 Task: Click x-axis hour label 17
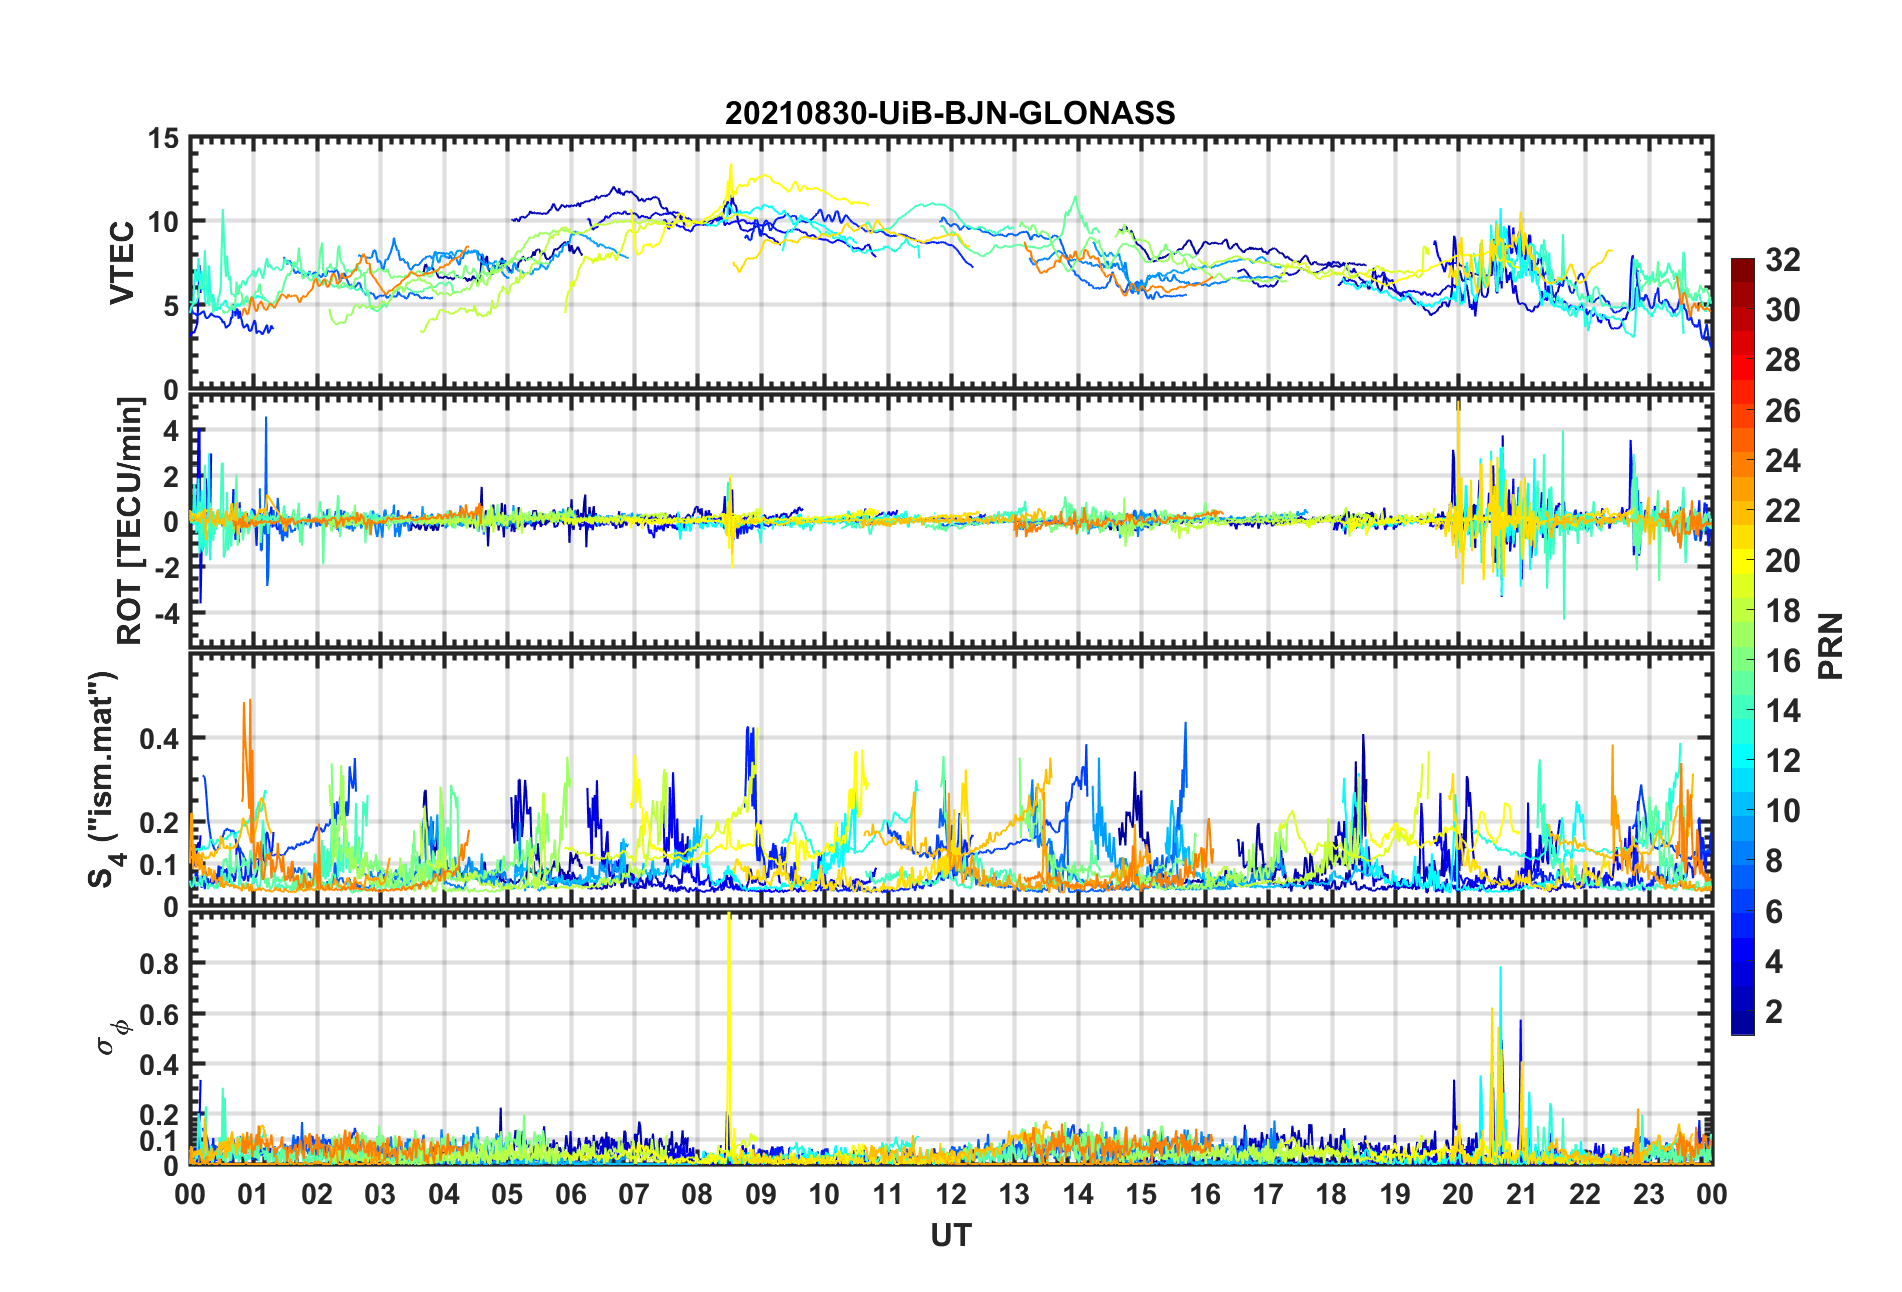click(1268, 1194)
